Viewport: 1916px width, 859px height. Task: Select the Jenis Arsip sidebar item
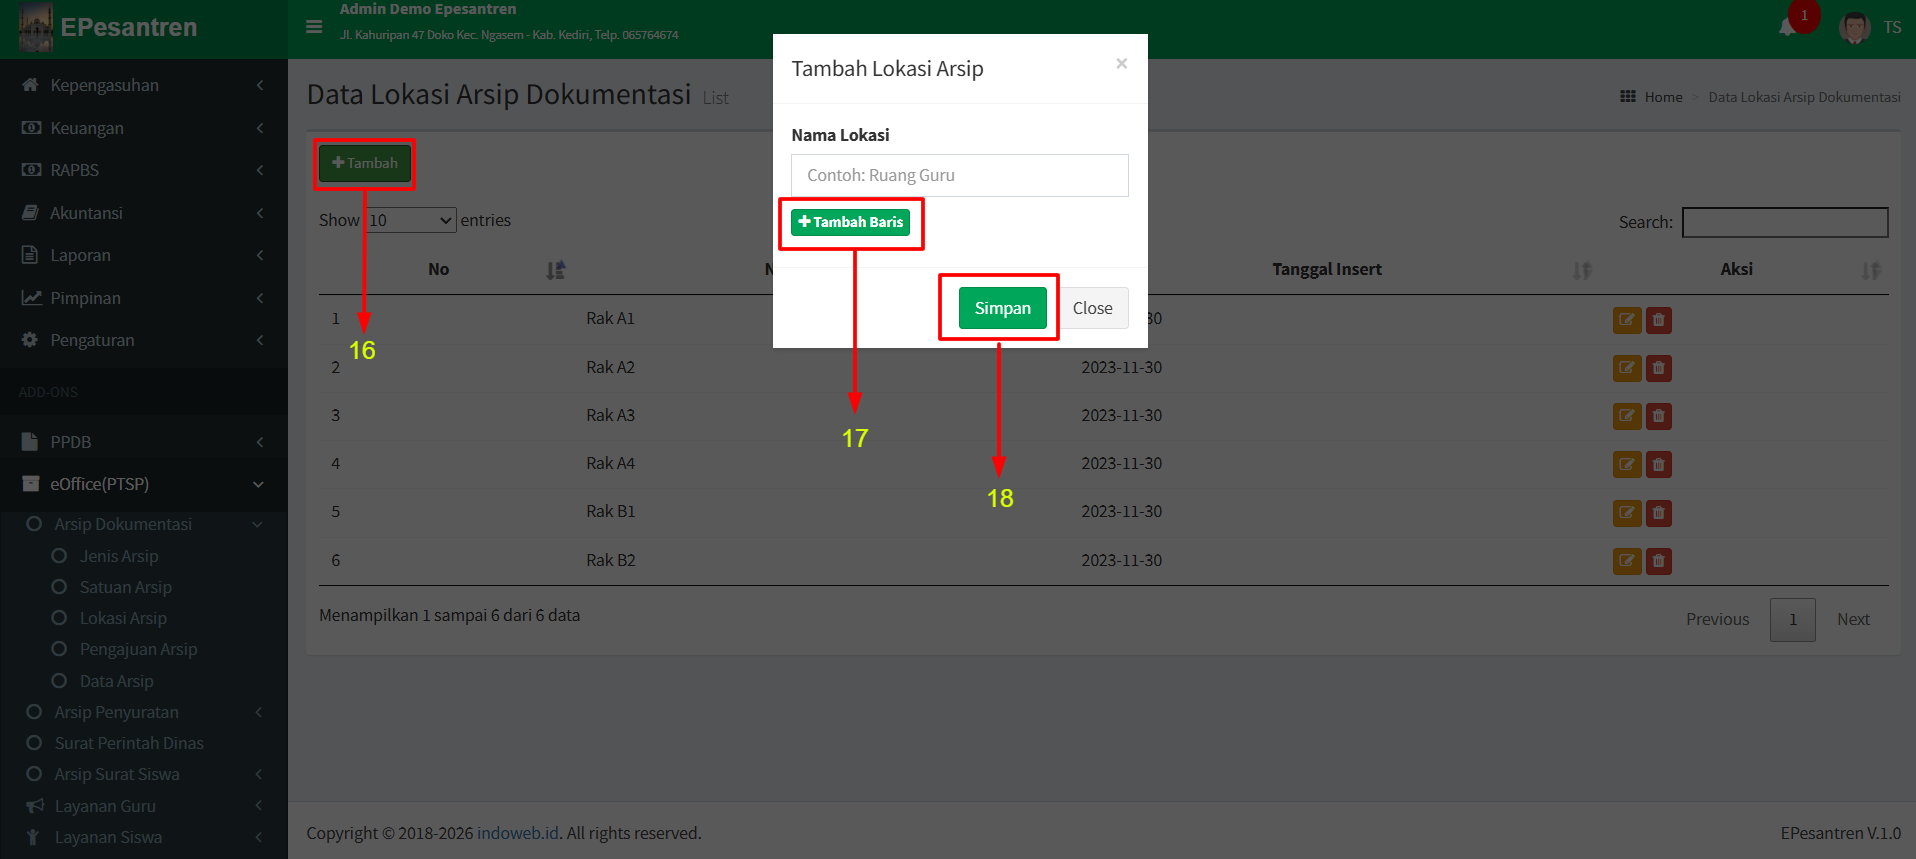pos(118,556)
